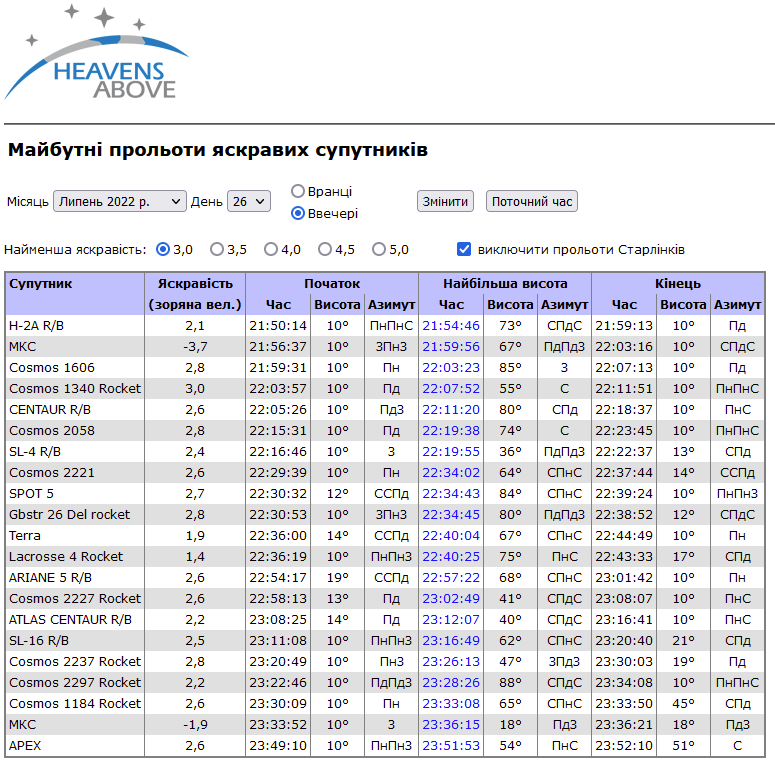775x773 pixels.
Task: Open МКС pass link 21:59:56
Action: [451, 346]
